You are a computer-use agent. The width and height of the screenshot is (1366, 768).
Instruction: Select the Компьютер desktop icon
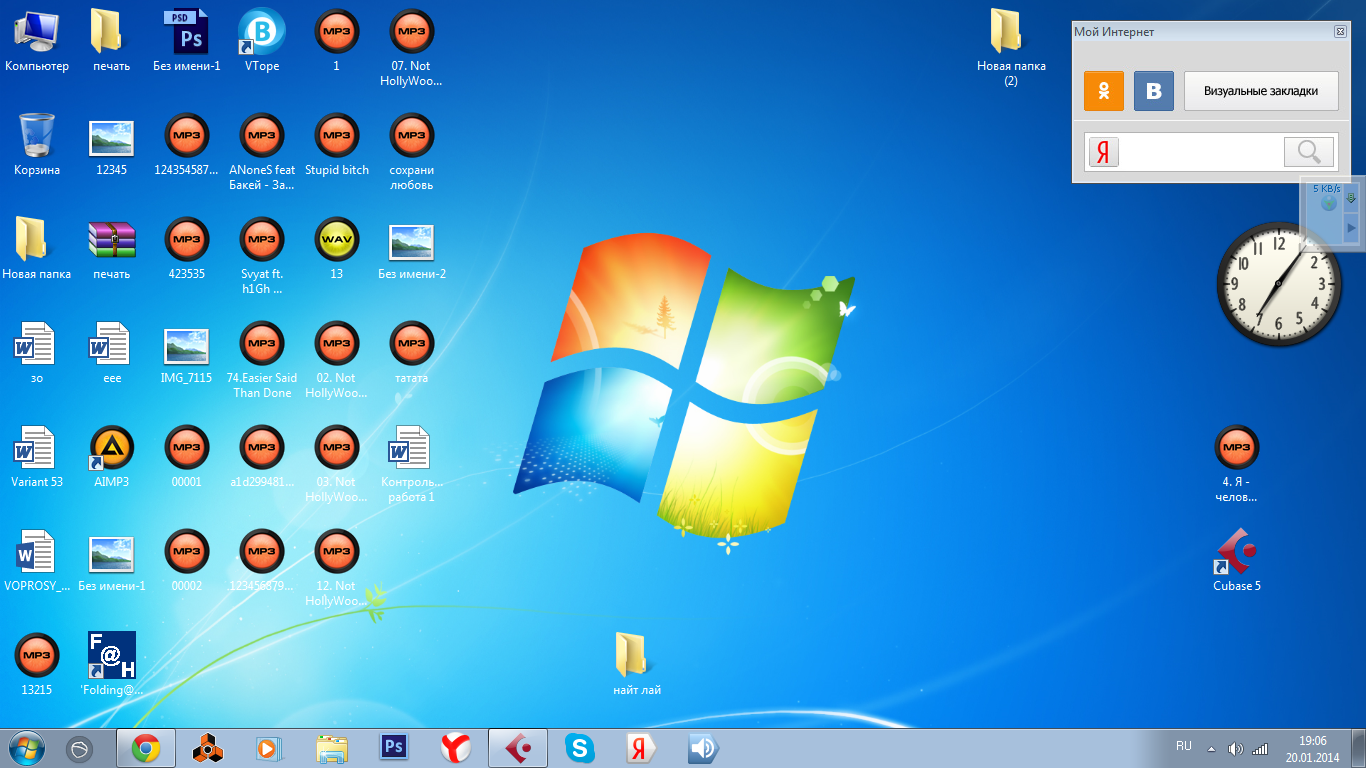click(37, 41)
